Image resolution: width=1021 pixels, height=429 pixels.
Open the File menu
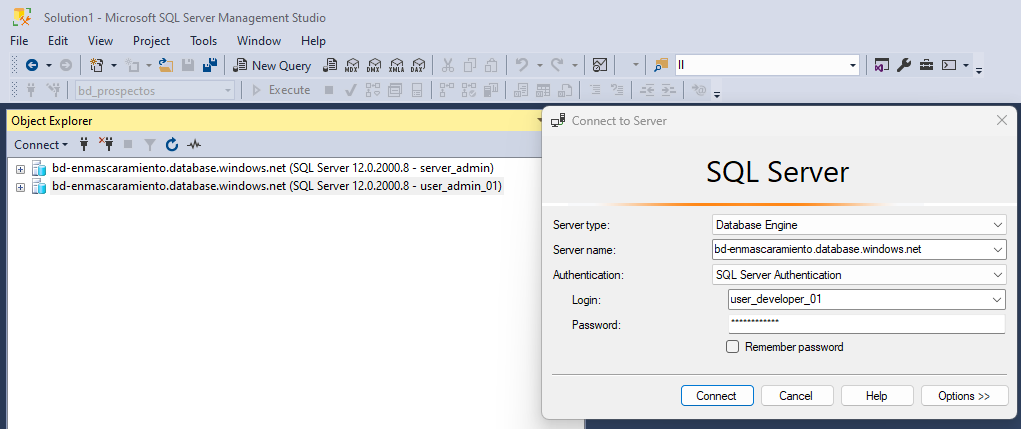[x=19, y=41]
